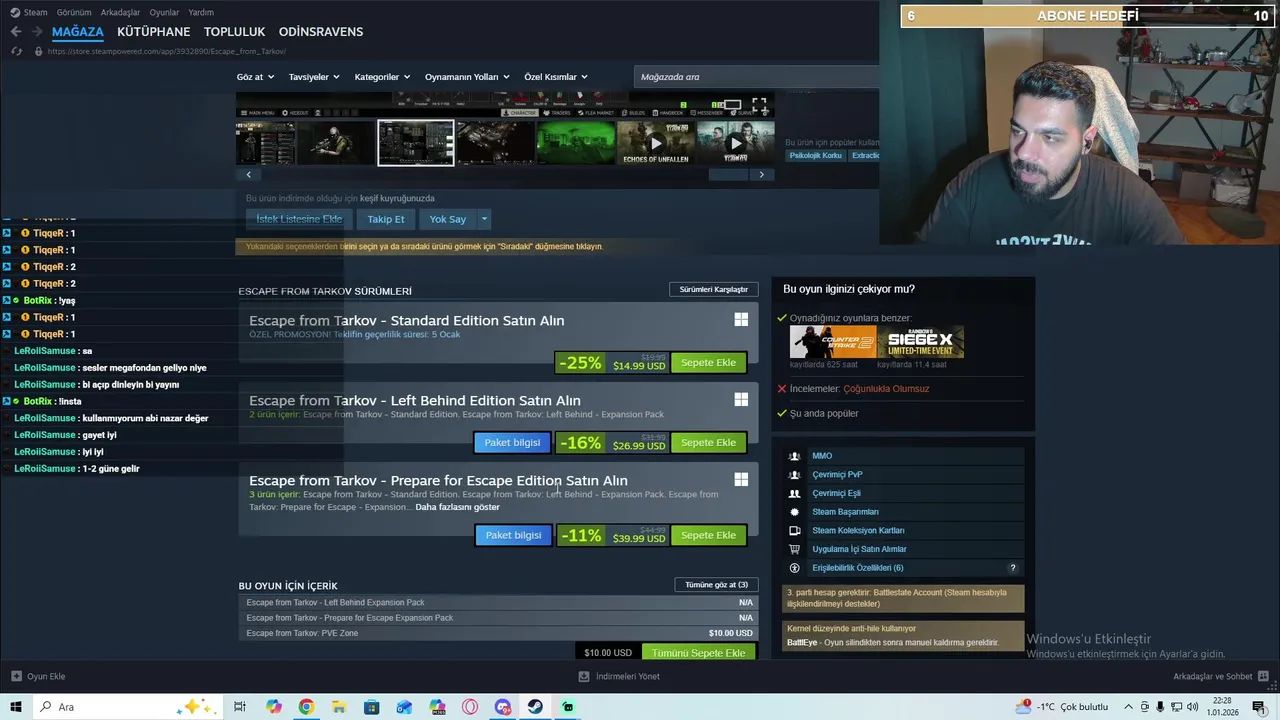Click the Çevrimiçi Eşli people icon
This screenshot has height=720, width=1280.
coord(795,493)
